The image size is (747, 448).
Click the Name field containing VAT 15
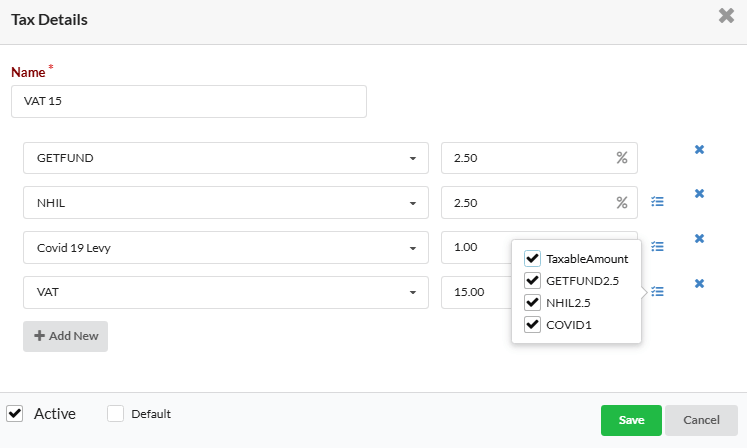pos(189,101)
